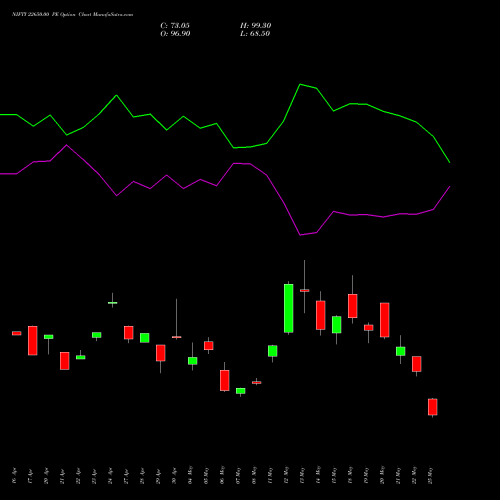
Task: Click the 'H: 99.30' high value
Action: (255, 26)
